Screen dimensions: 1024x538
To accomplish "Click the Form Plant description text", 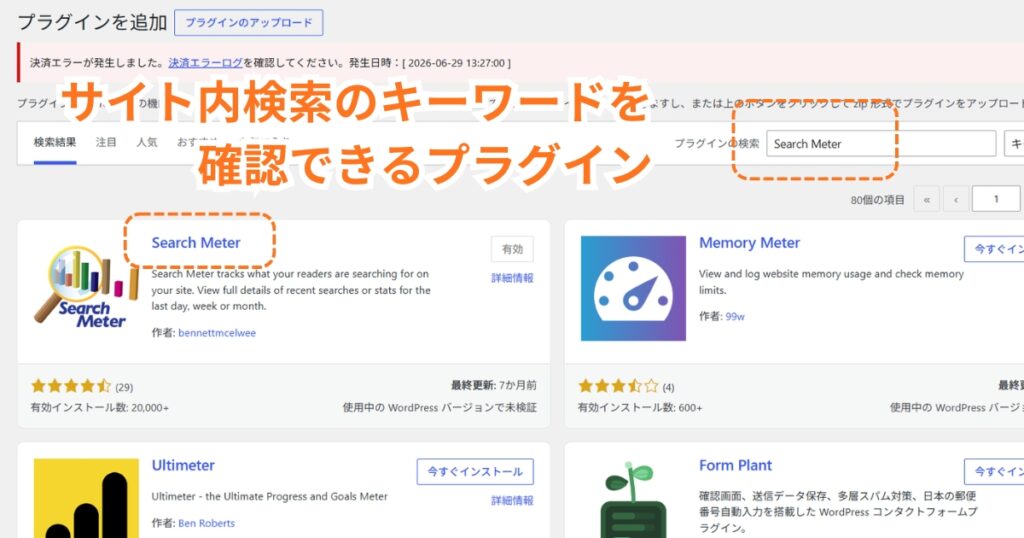I will 838,512.
